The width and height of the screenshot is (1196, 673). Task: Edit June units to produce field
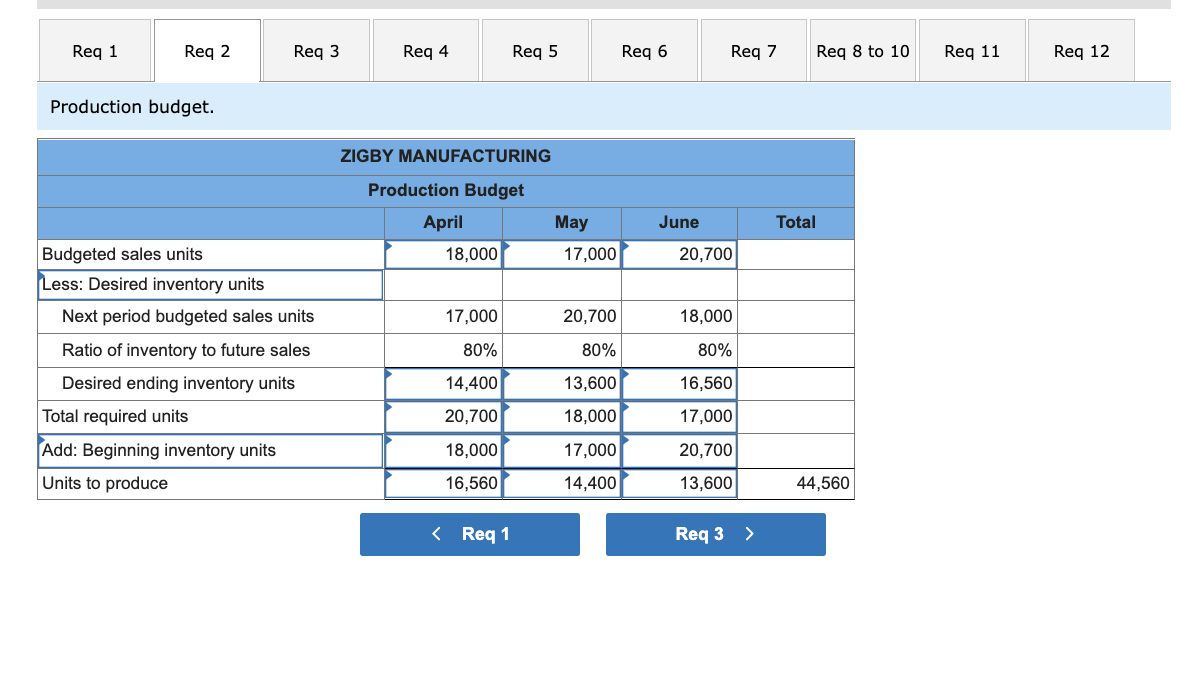click(680, 483)
